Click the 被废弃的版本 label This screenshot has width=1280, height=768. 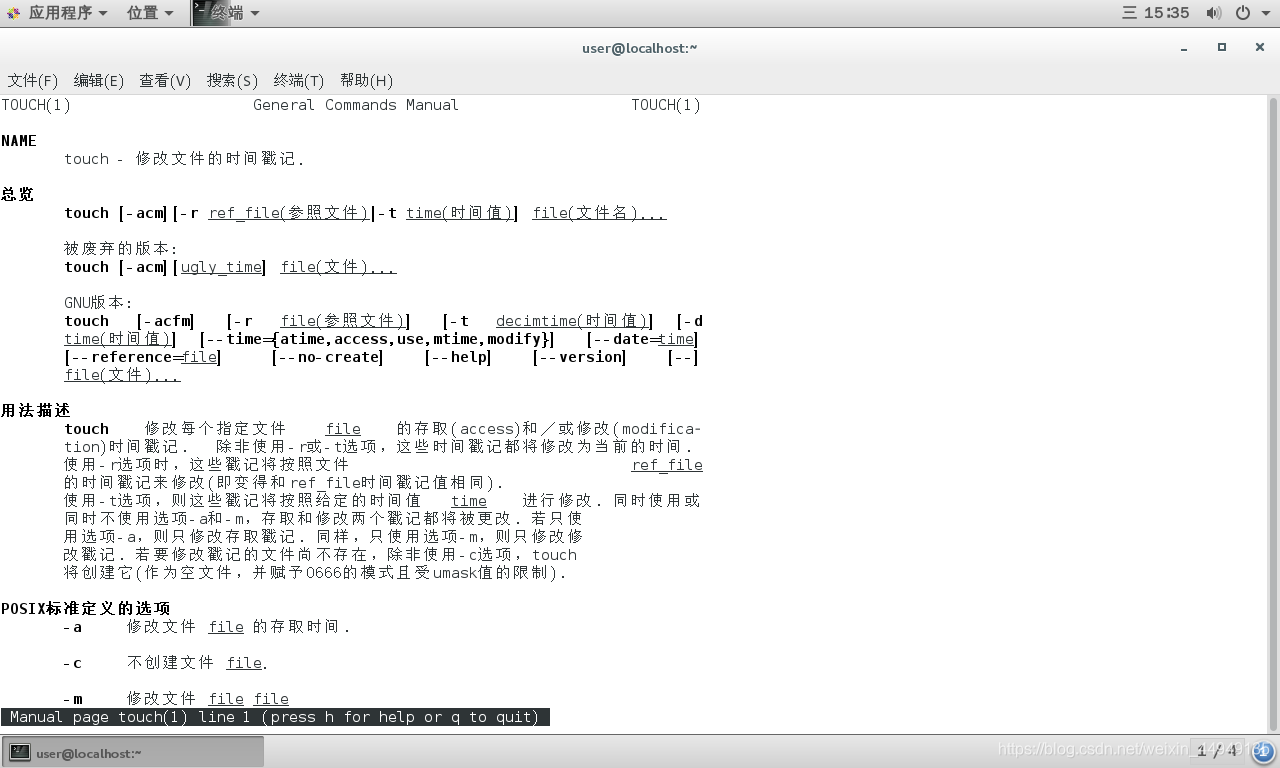point(121,249)
